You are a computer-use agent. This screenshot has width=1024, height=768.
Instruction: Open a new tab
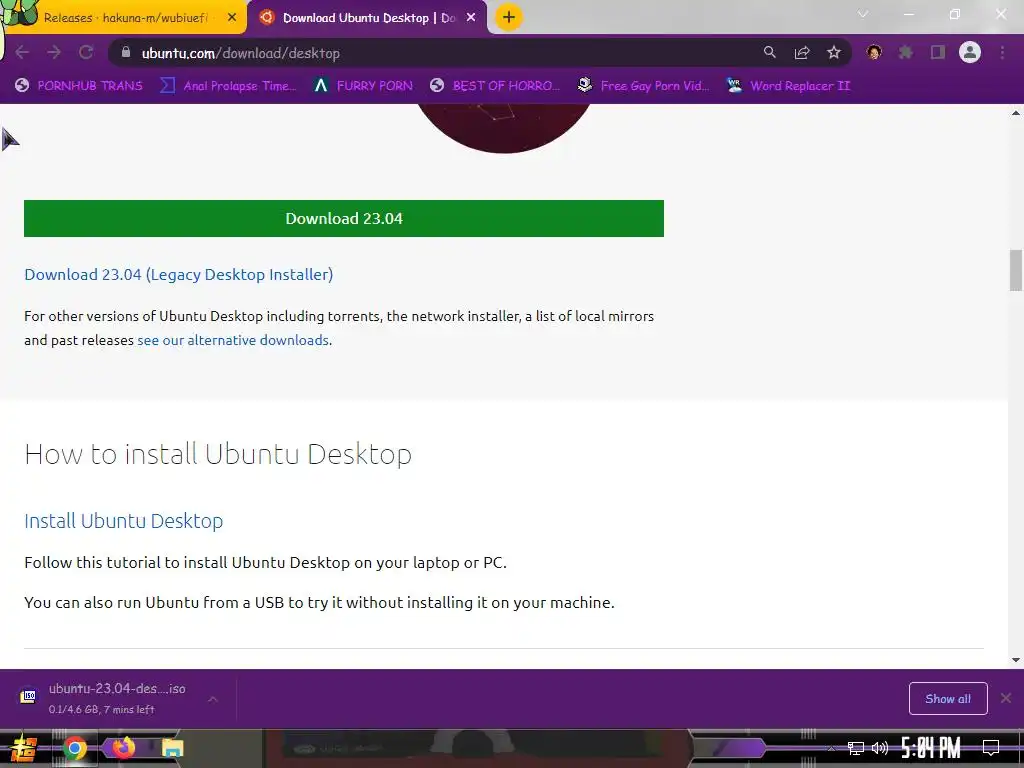(509, 17)
